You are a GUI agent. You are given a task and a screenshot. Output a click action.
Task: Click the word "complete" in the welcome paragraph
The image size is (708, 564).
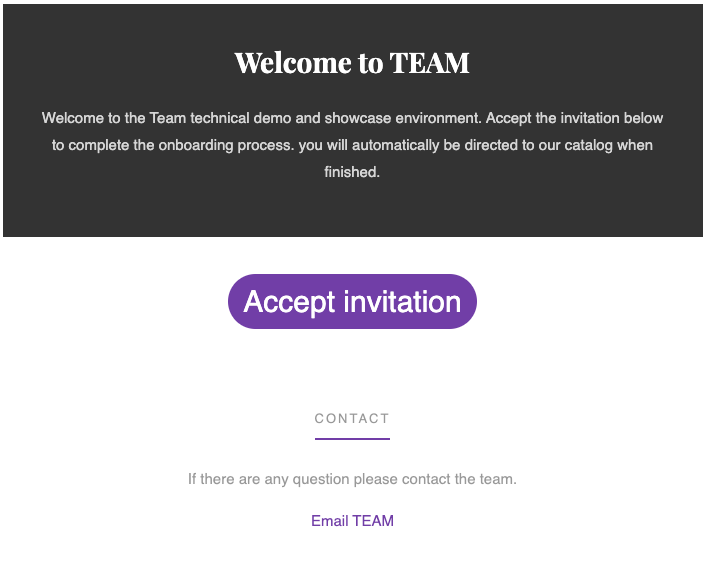(x=98, y=145)
